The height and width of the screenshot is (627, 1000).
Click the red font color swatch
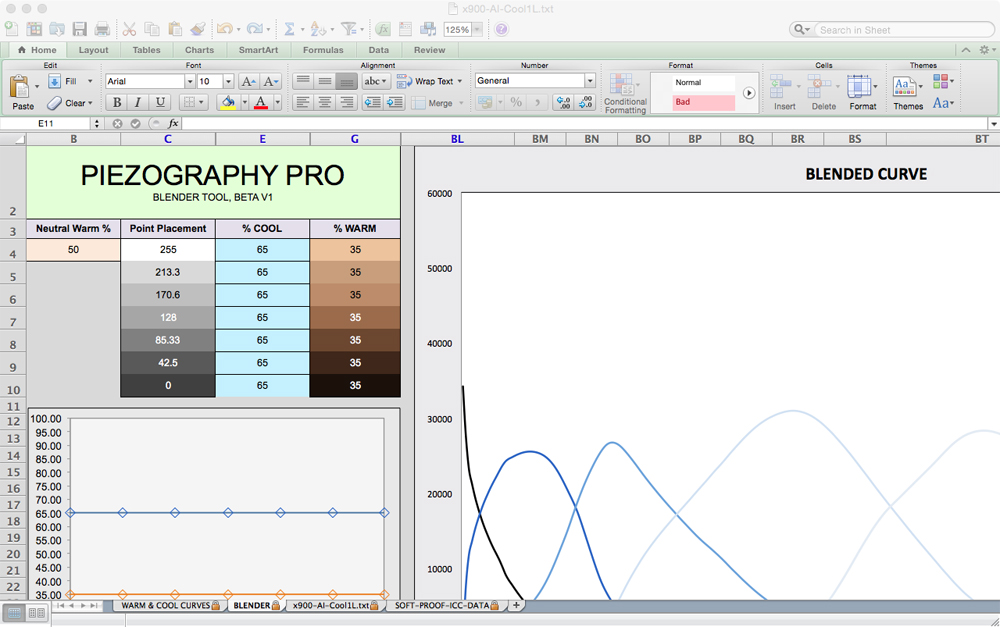[x=261, y=102]
